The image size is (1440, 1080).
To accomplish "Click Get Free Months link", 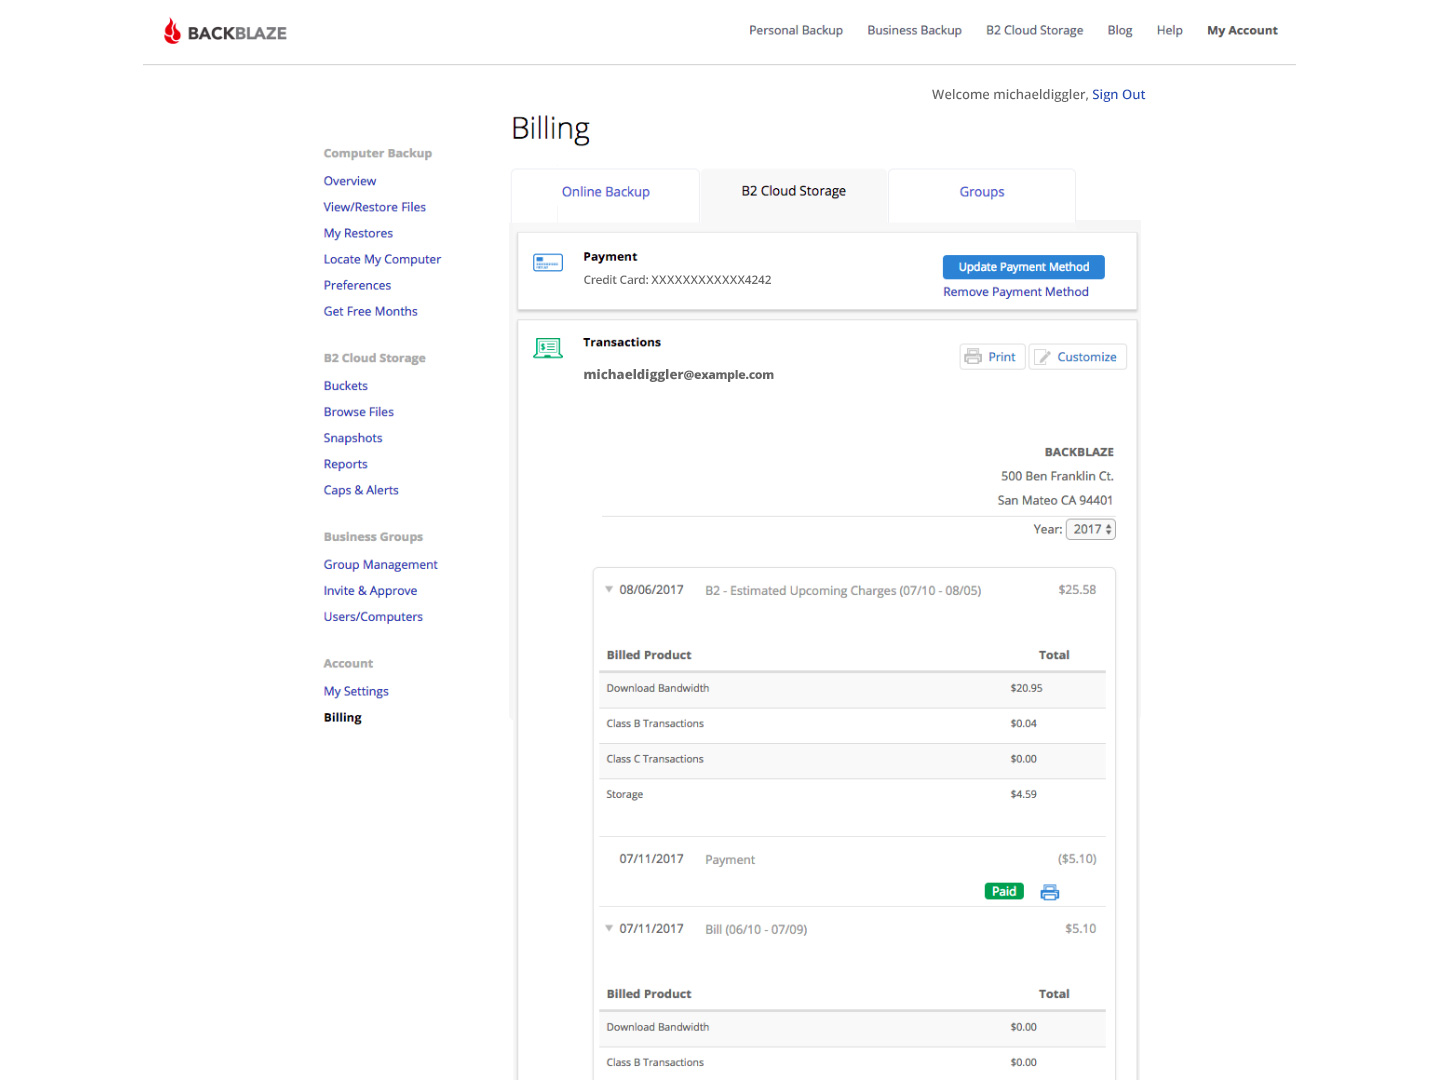I will pyautogui.click(x=370, y=311).
